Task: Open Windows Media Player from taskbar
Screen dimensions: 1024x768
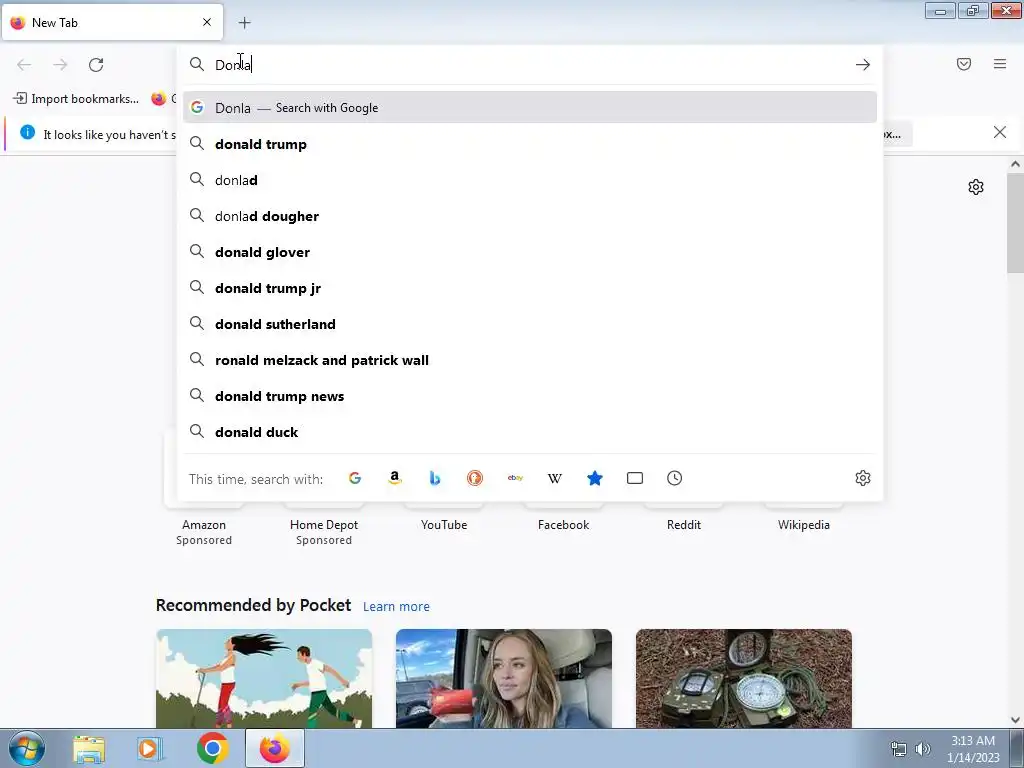Action: click(x=150, y=748)
